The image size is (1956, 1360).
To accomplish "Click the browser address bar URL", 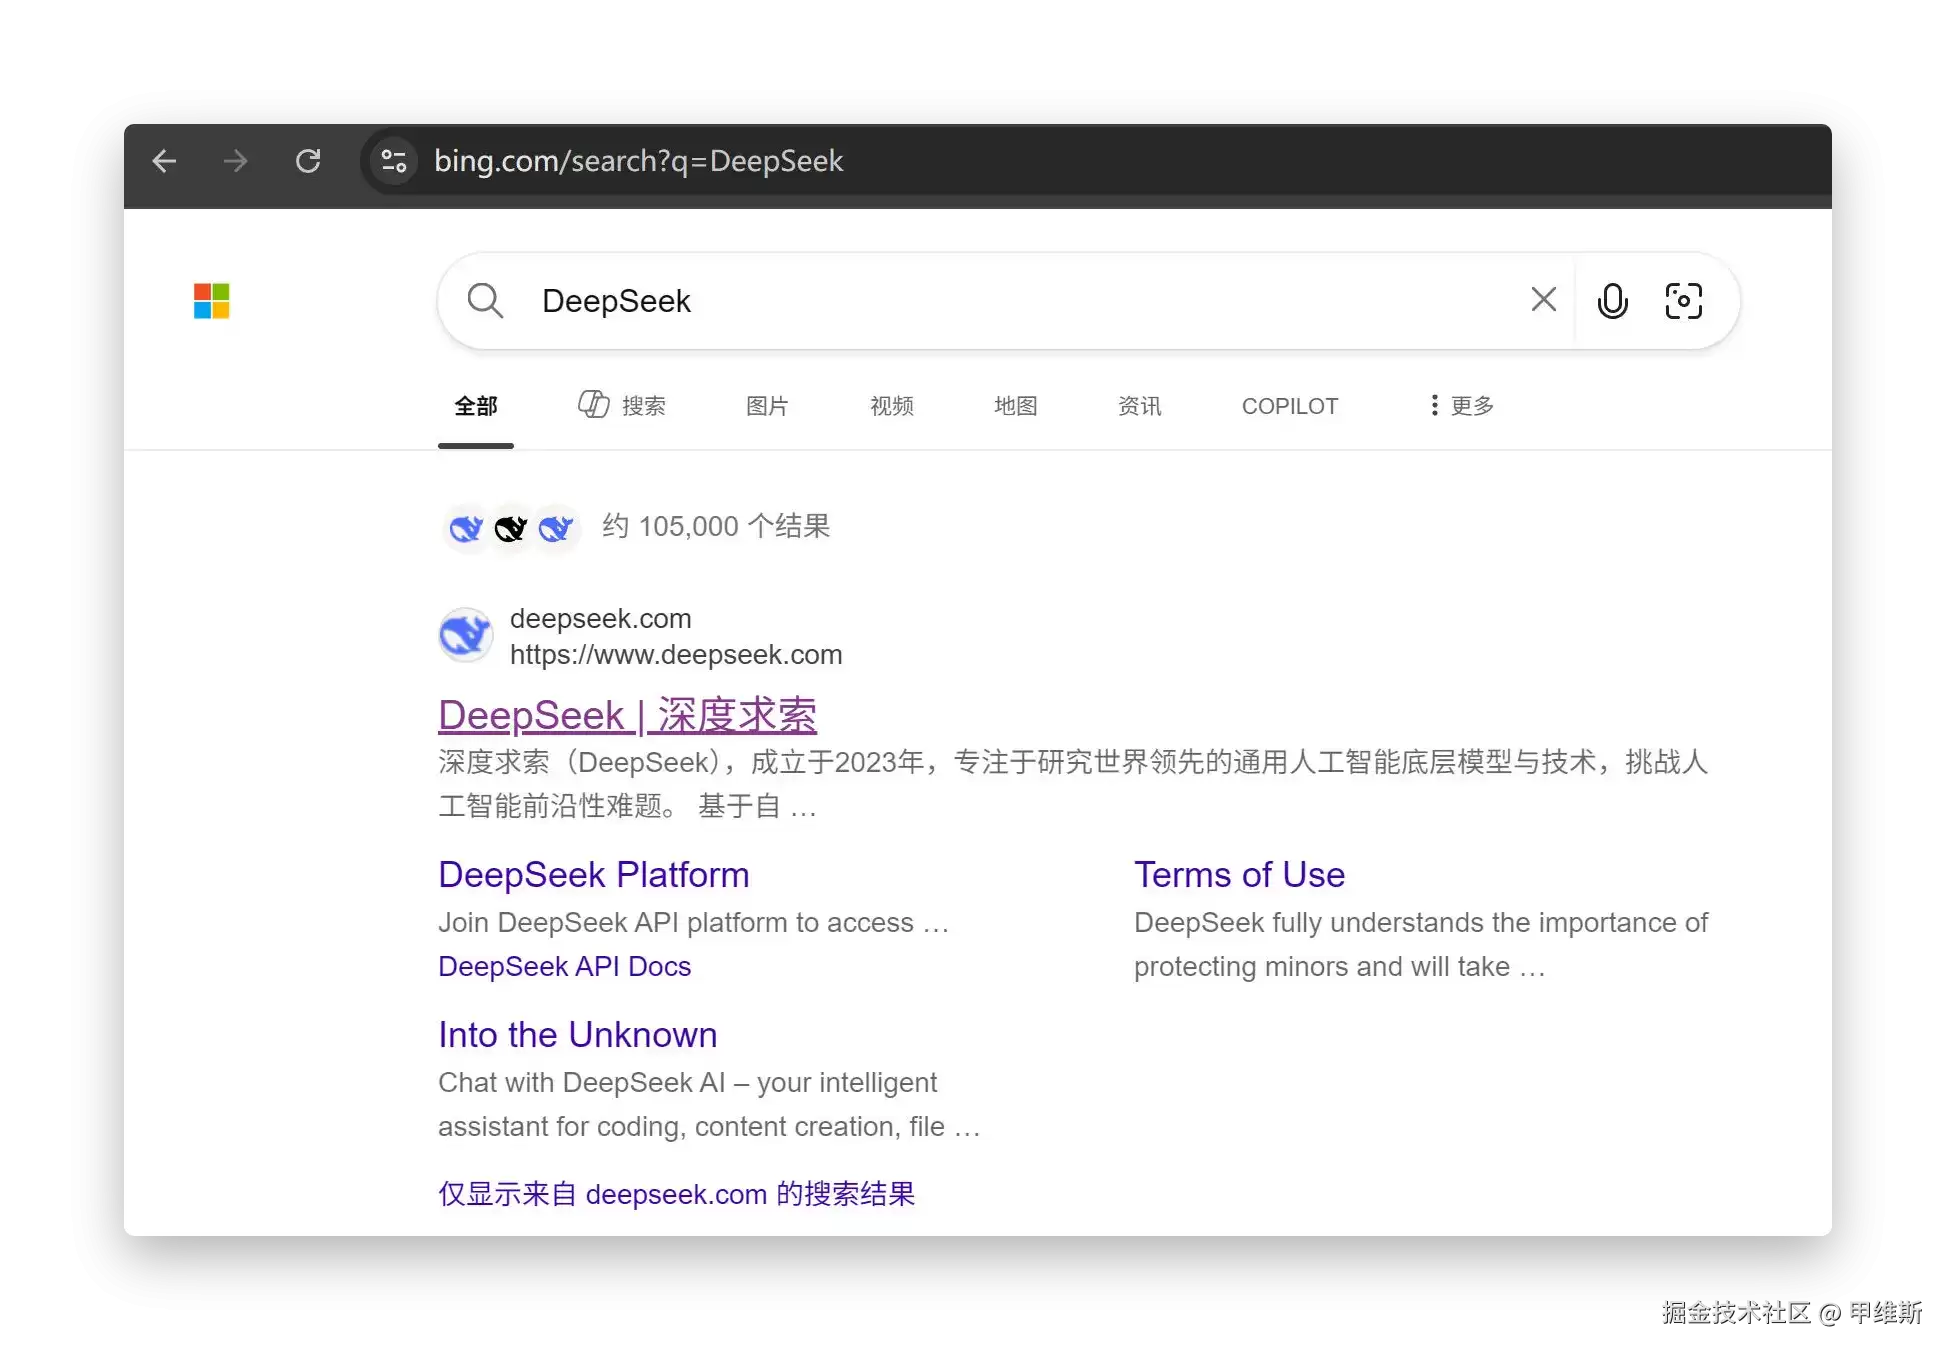I will click(x=638, y=161).
